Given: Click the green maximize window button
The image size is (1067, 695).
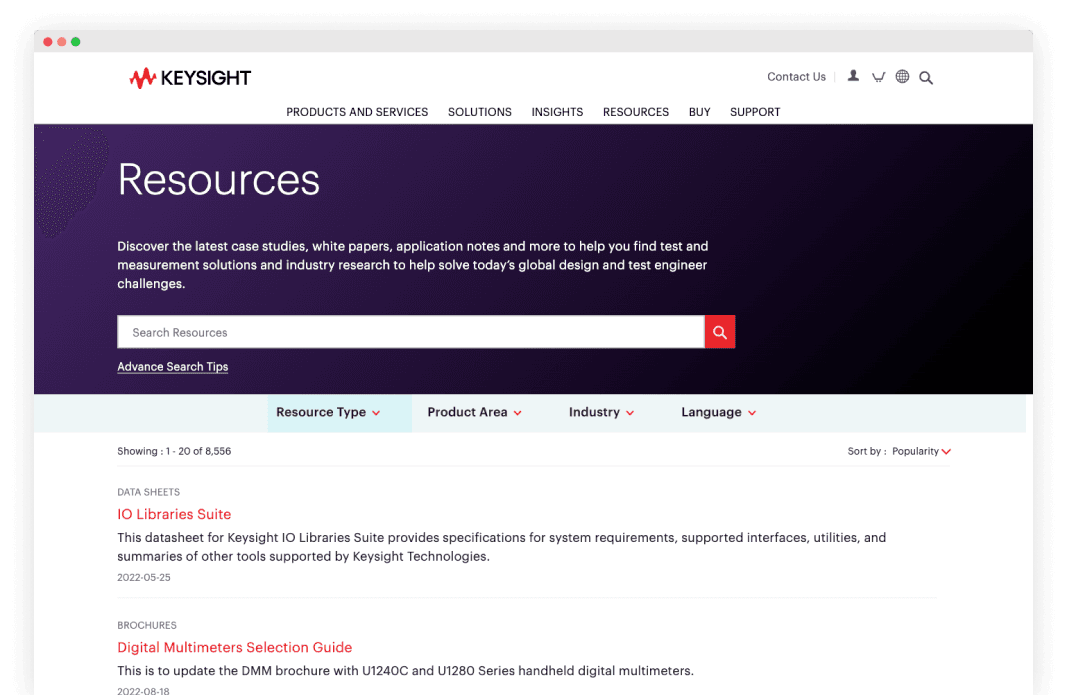Looking at the screenshot, I should click(76, 42).
